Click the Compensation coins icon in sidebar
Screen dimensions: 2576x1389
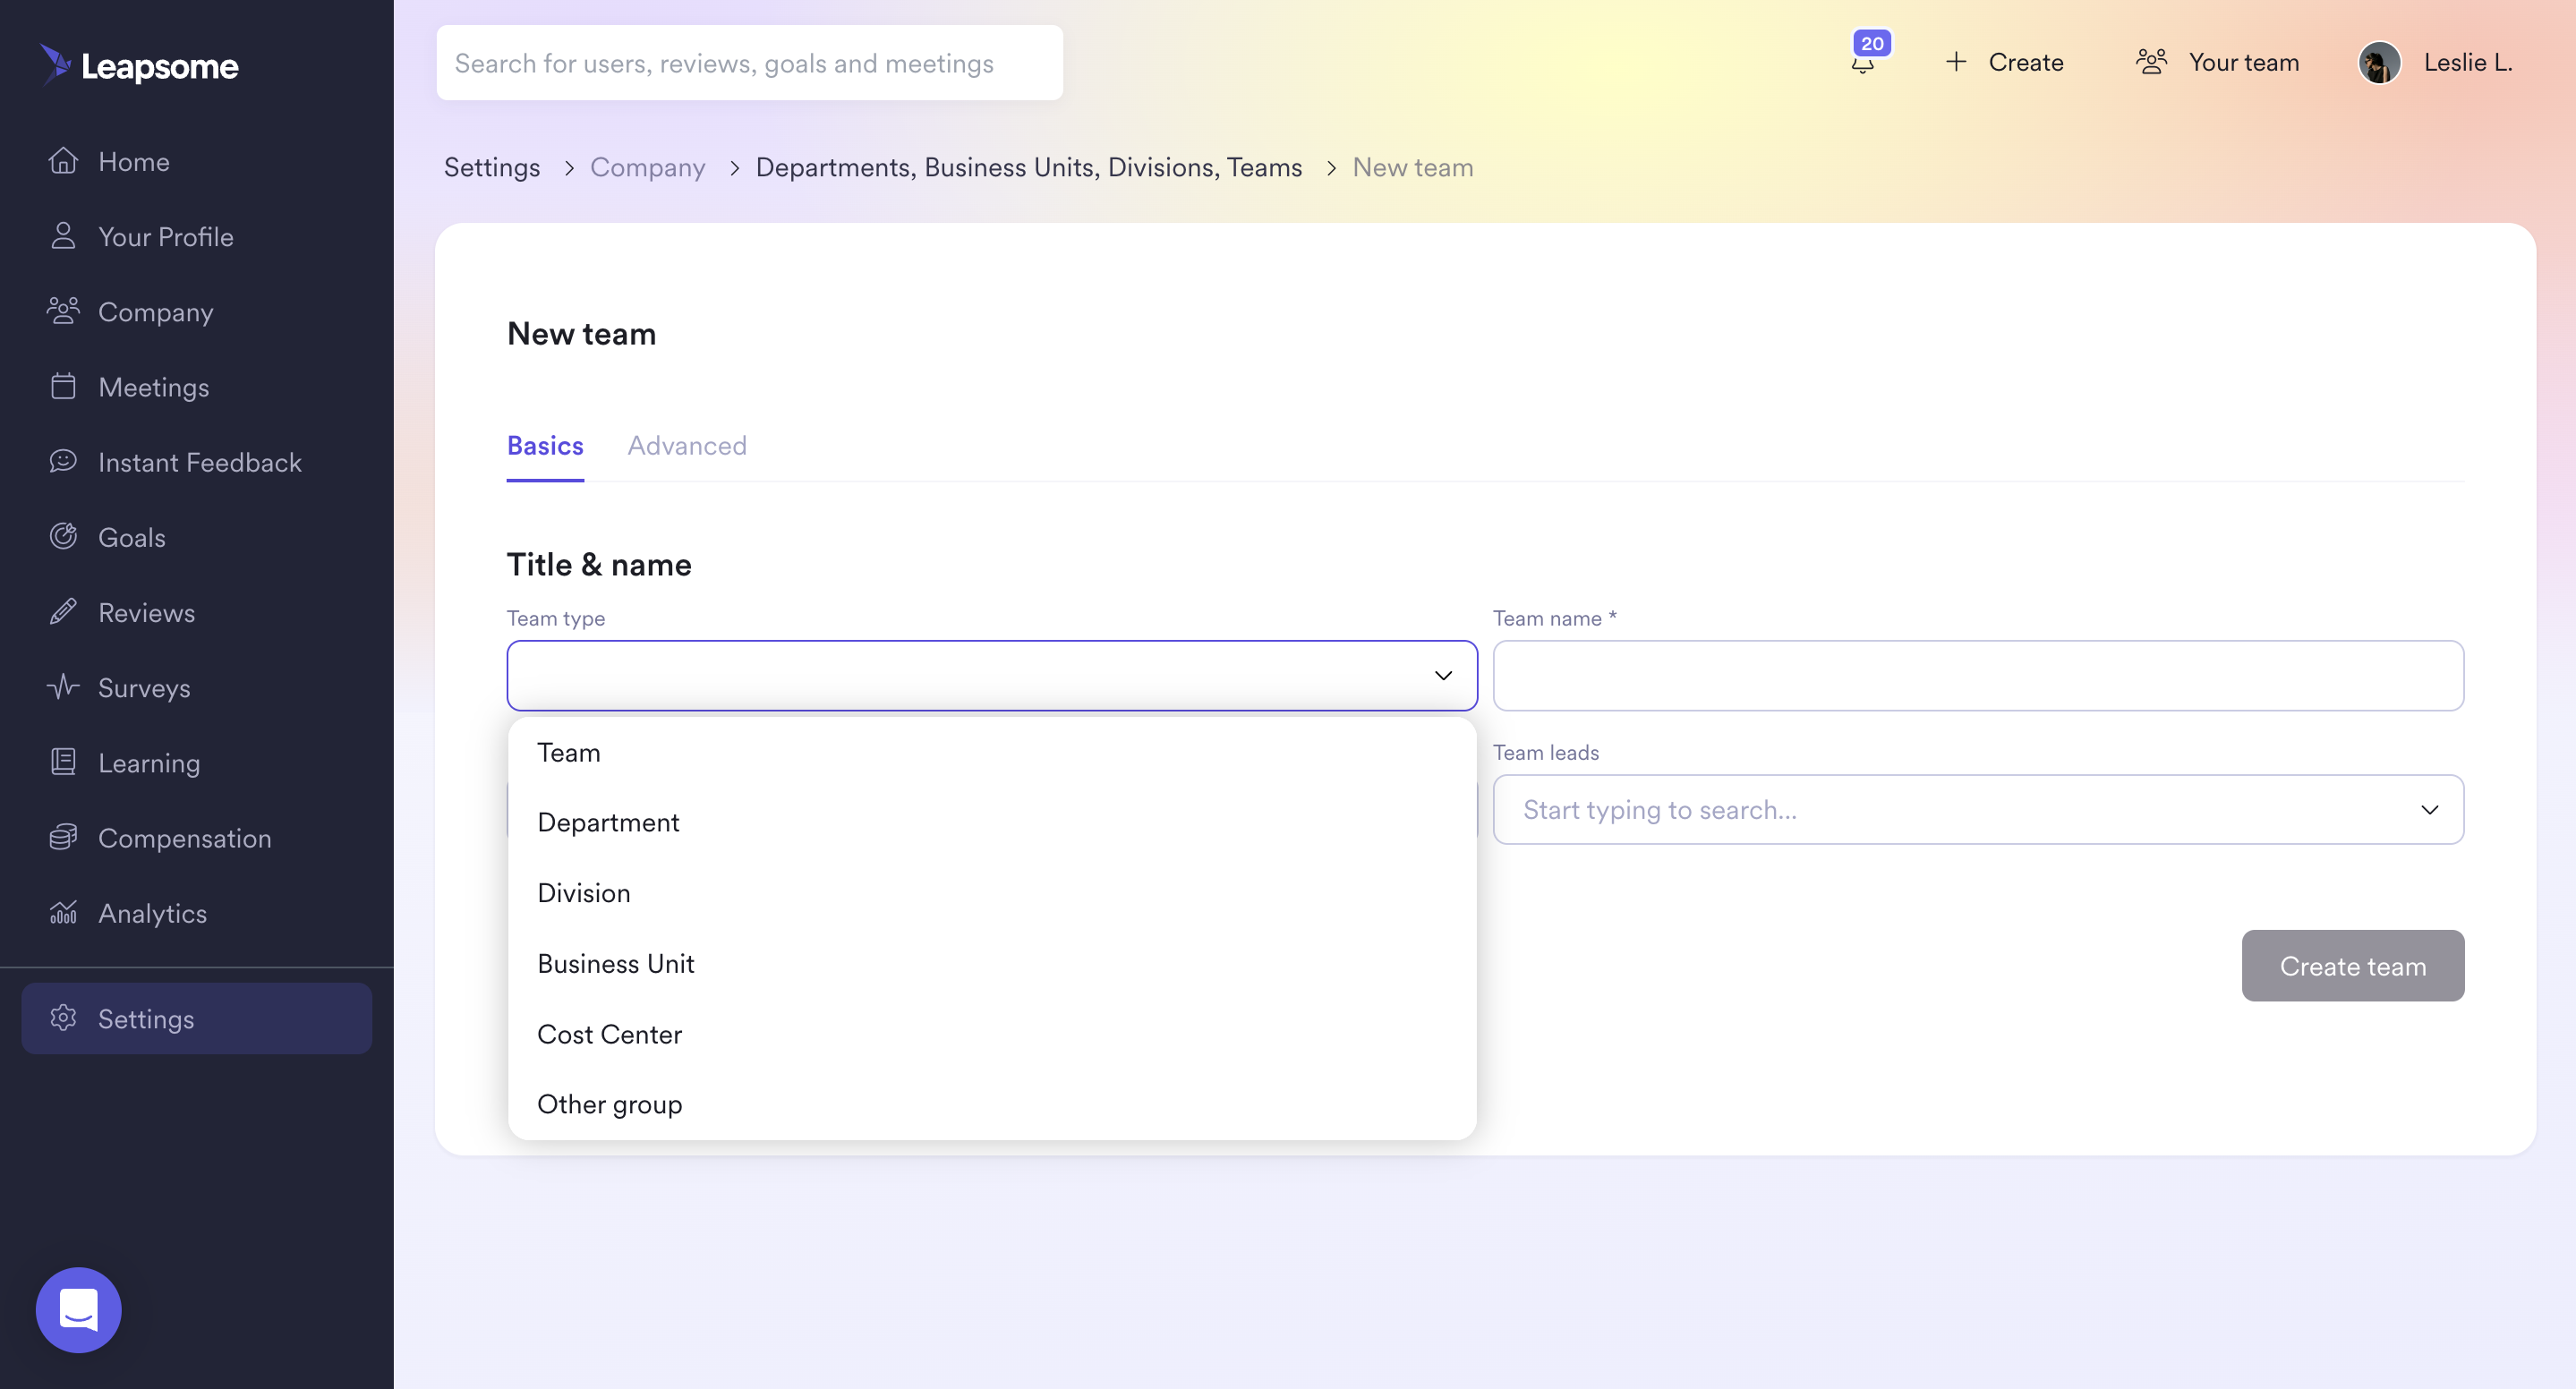pyautogui.click(x=63, y=837)
